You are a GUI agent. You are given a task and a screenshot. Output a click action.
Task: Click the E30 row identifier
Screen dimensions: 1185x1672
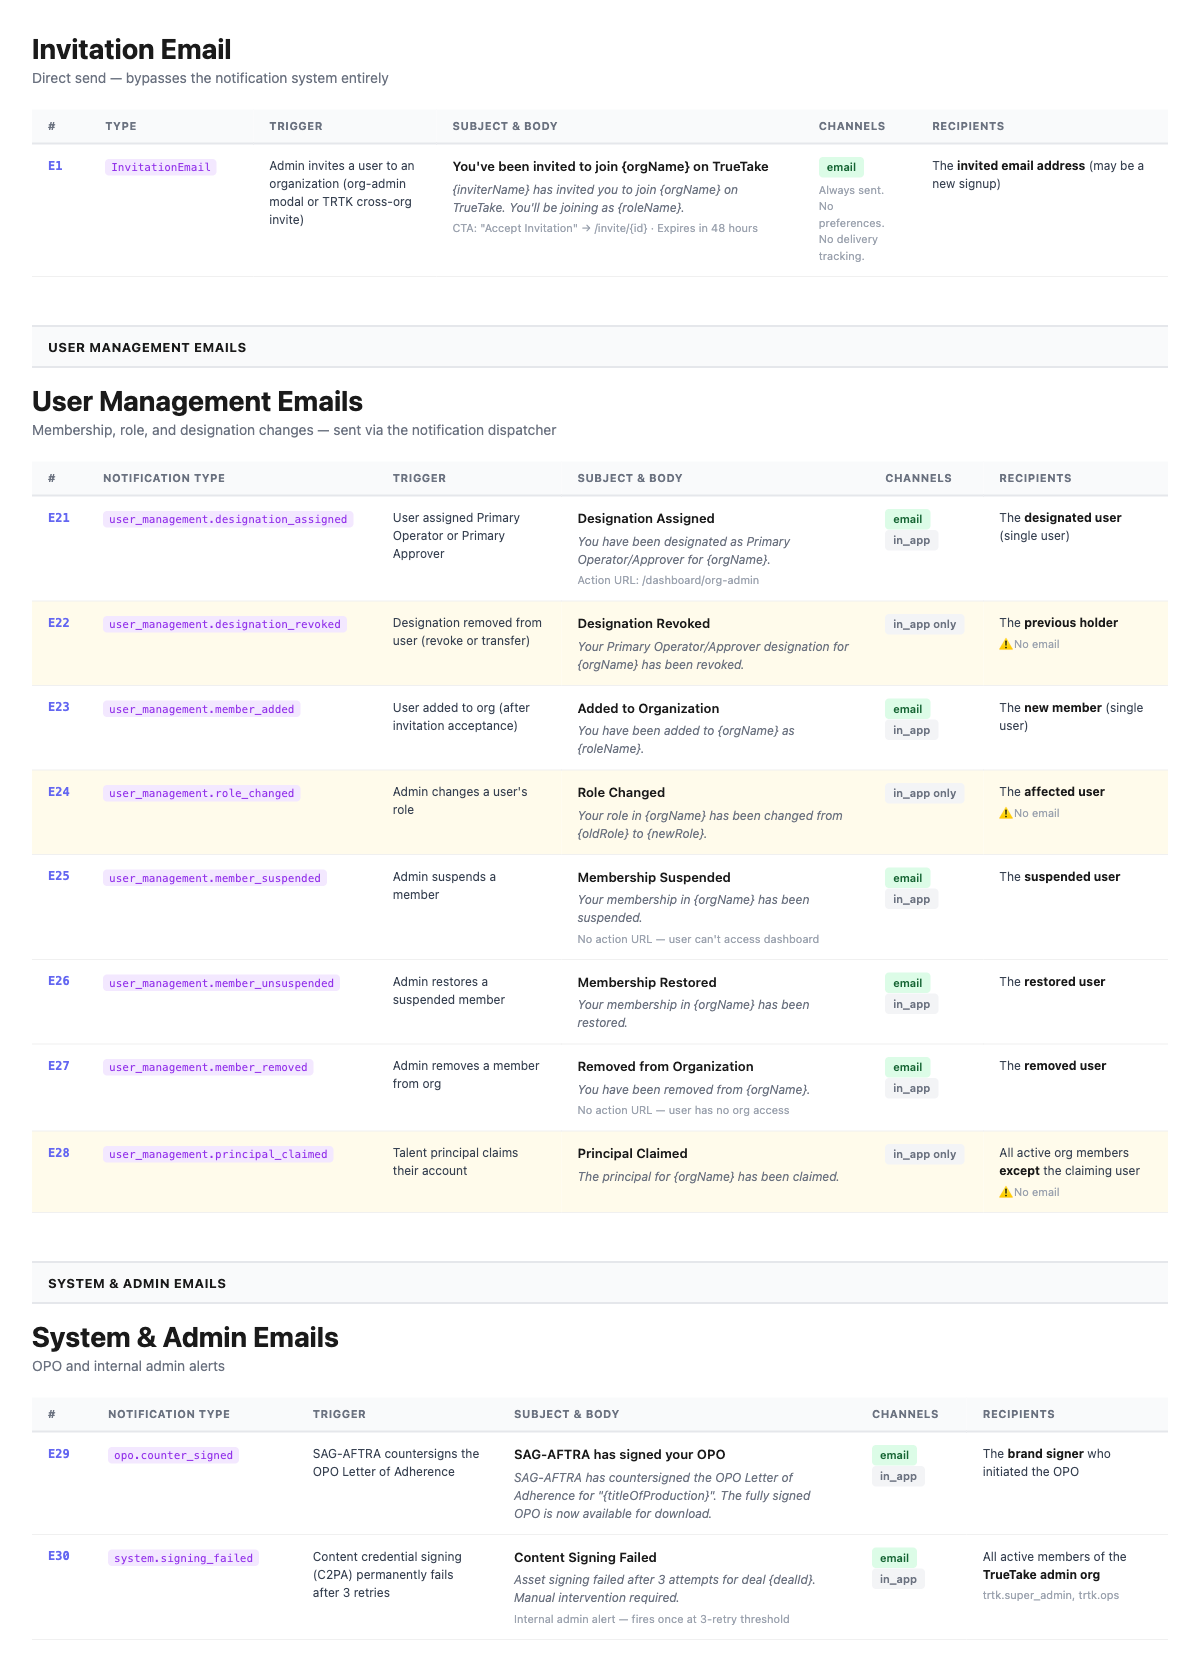click(59, 1556)
